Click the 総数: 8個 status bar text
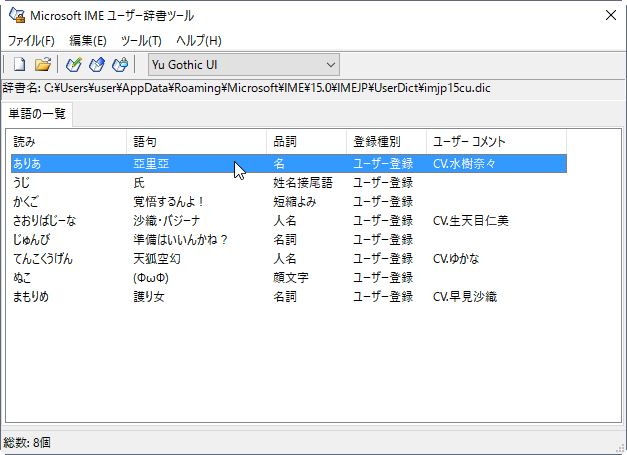This screenshot has height=455, width=627. click(27, 443)
